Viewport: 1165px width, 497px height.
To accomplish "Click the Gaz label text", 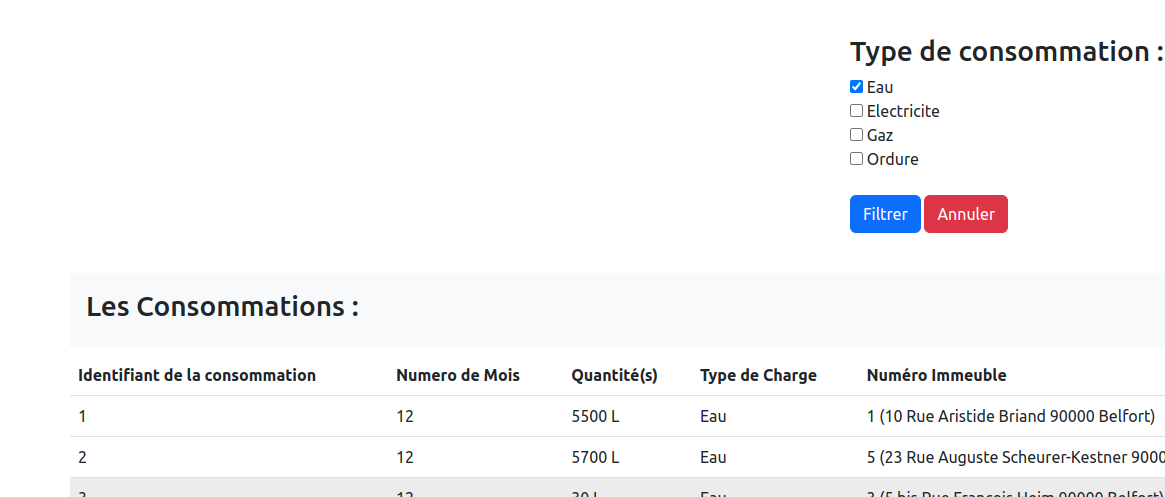I will (x=880, y=135).
